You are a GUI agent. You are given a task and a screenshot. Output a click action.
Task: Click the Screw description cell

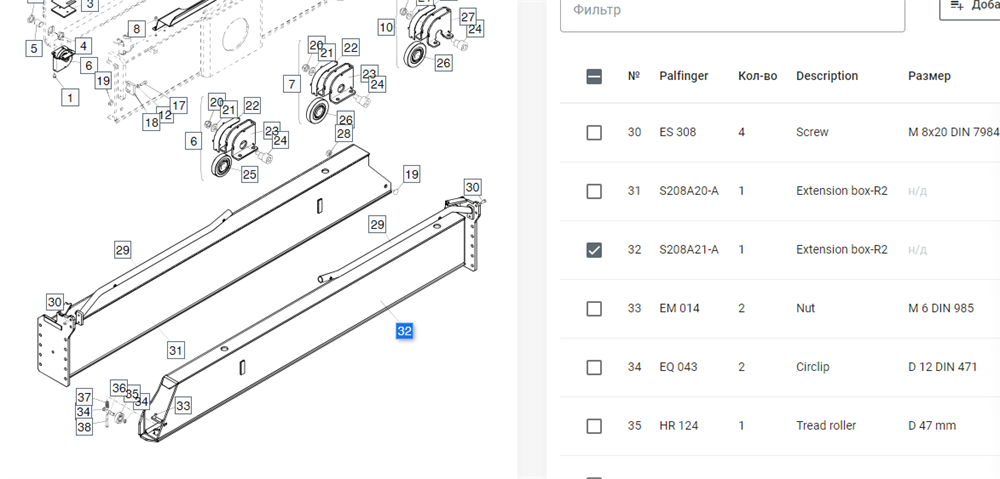812,132
